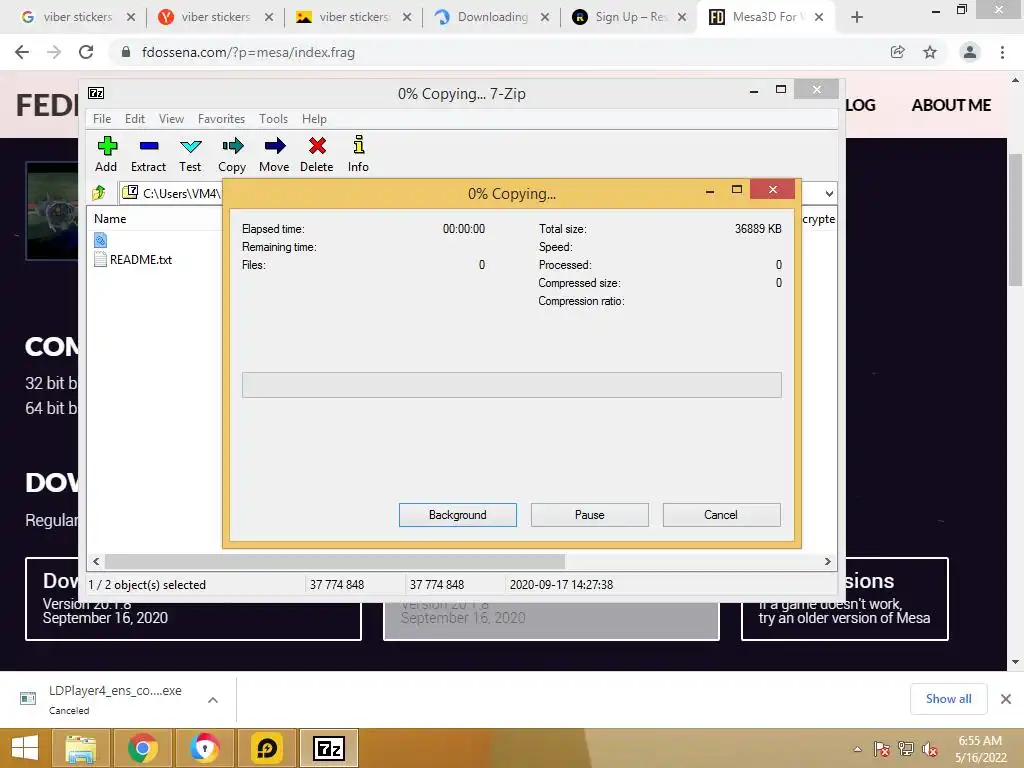Viewport: 1024px width, 768px height.
Task: Click Show all downloads
Action: [948, 699]
